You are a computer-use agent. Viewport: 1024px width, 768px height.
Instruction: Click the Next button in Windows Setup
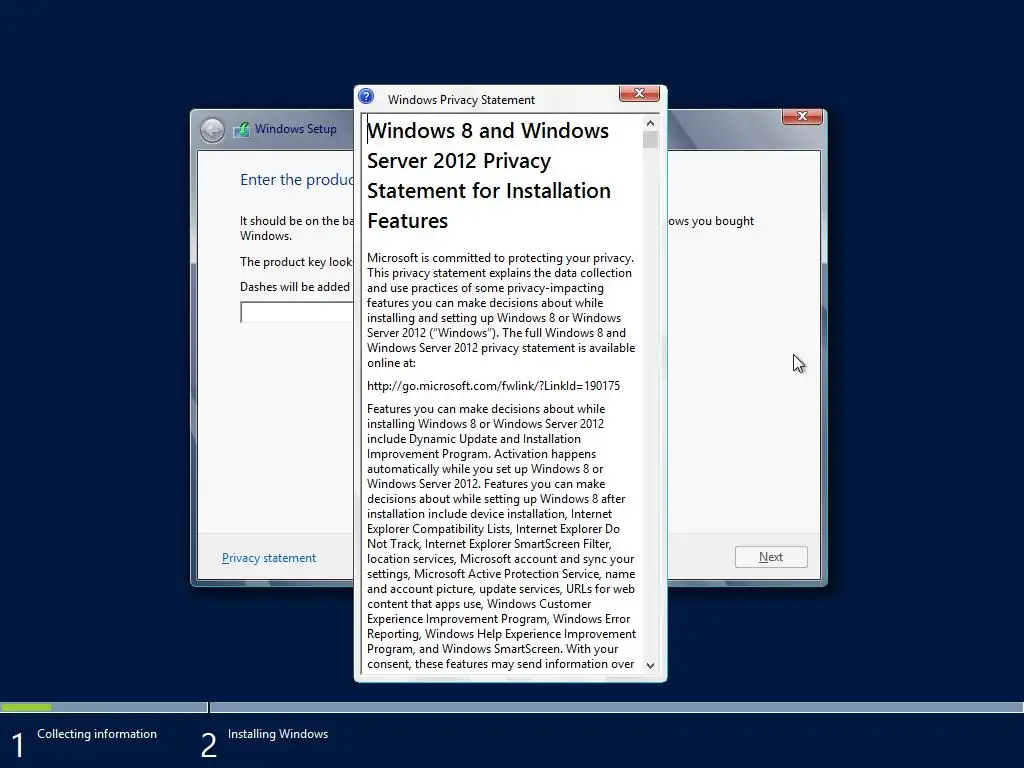point(771,557)
